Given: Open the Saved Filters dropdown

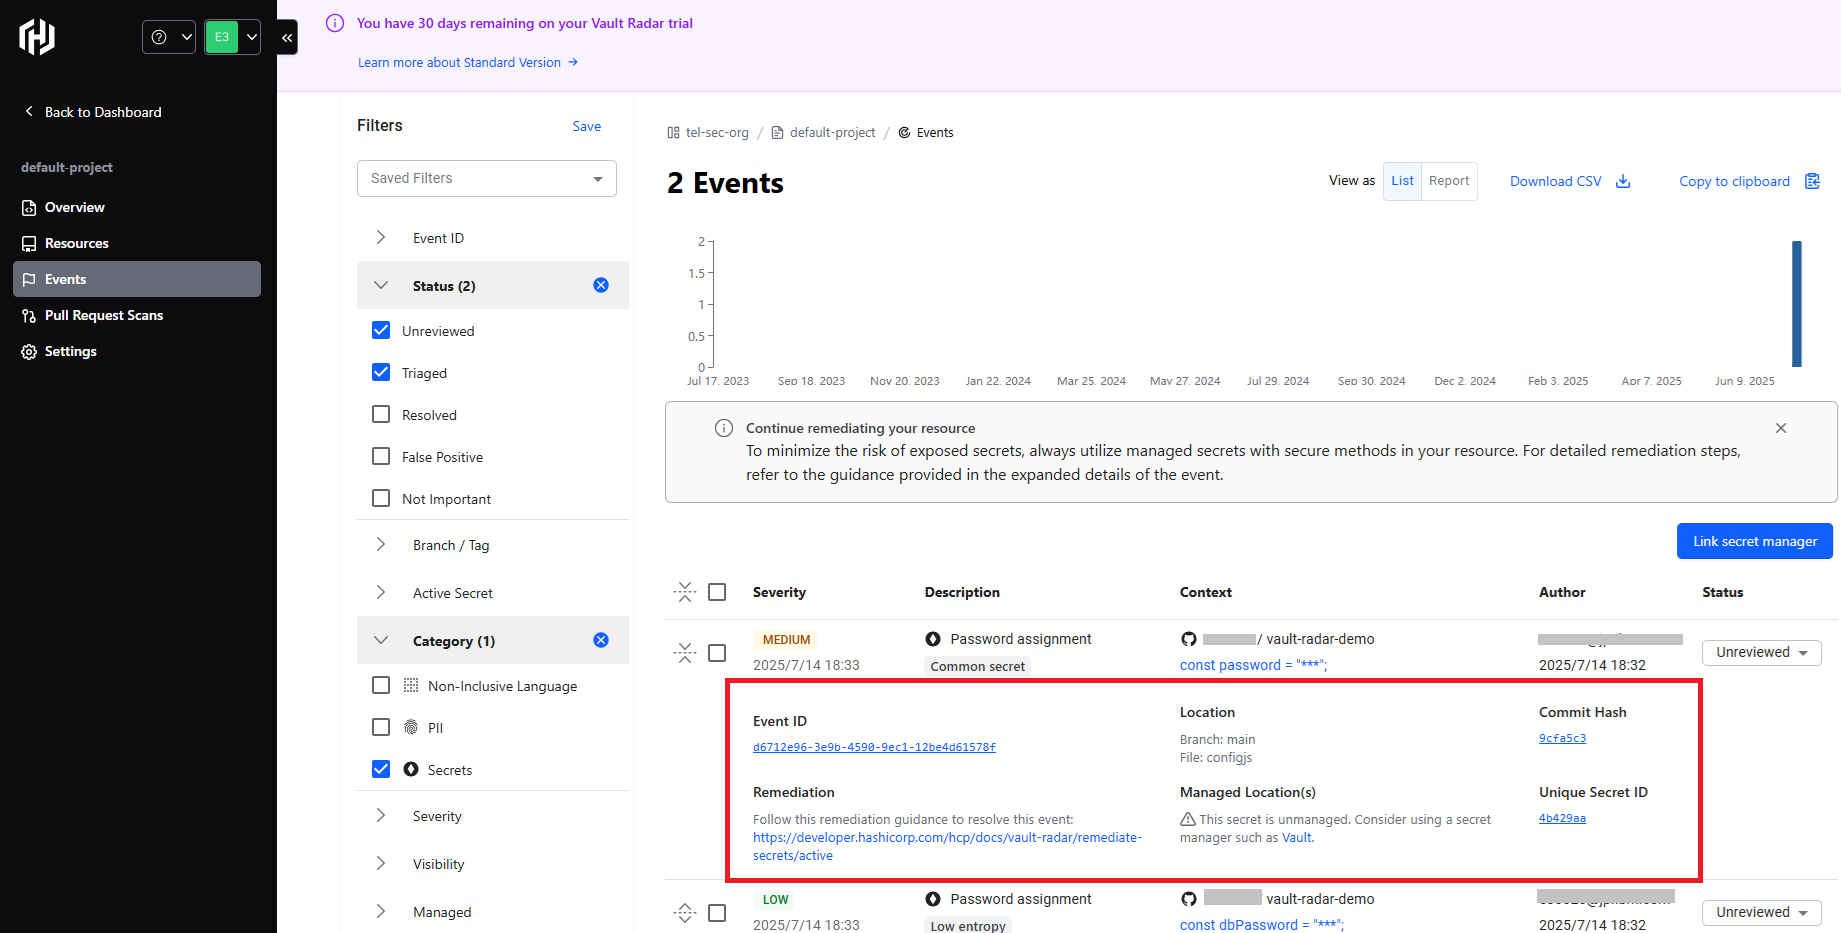Looking at the screenshot, I should coord(487,178).
